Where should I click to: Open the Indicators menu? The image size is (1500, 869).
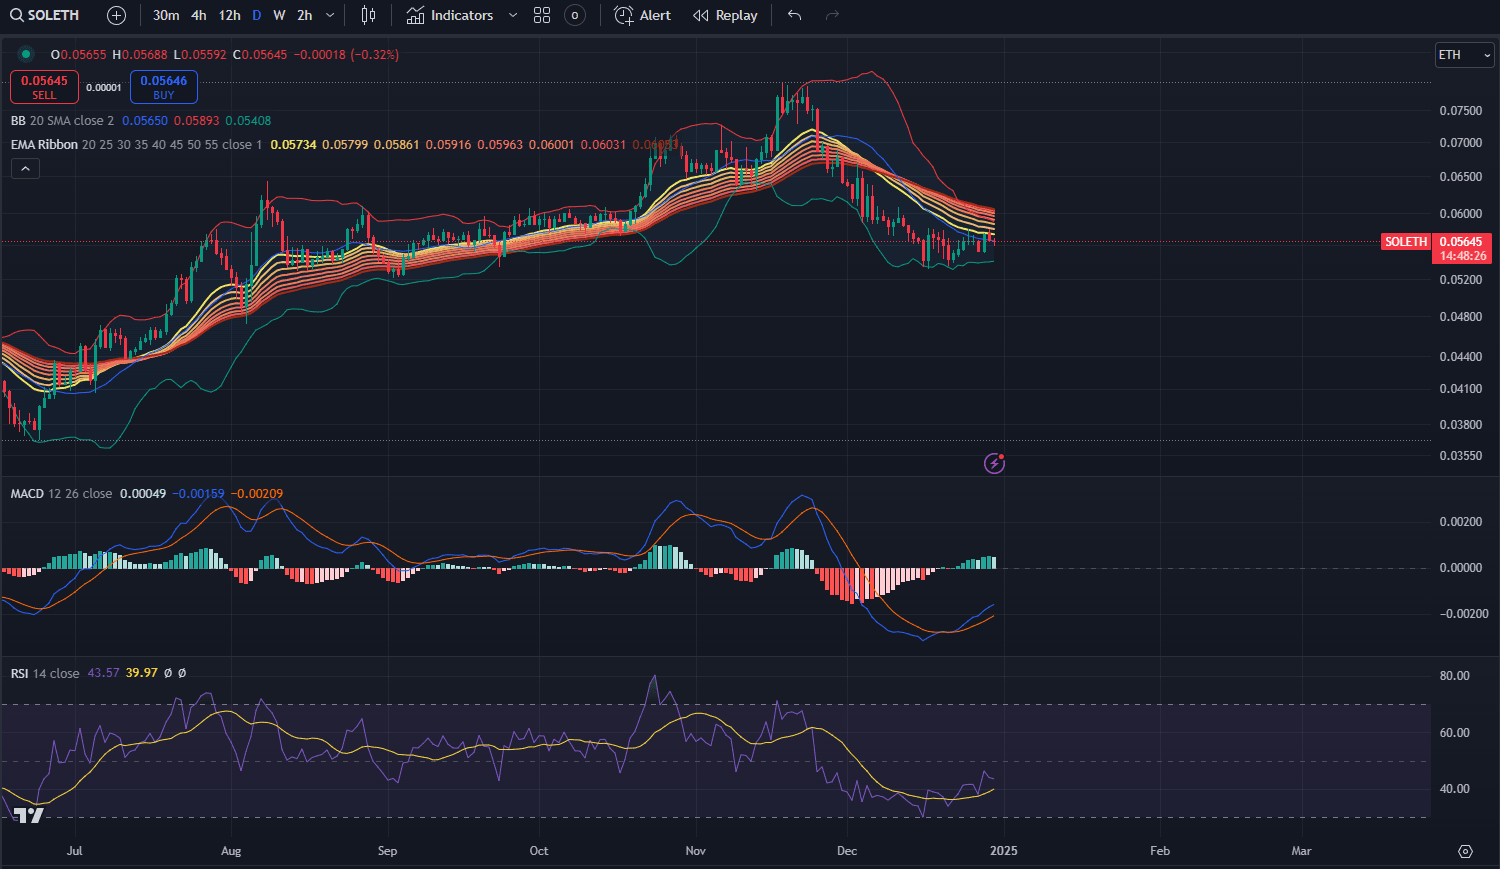pyautogui.click(x=450, y=15)
